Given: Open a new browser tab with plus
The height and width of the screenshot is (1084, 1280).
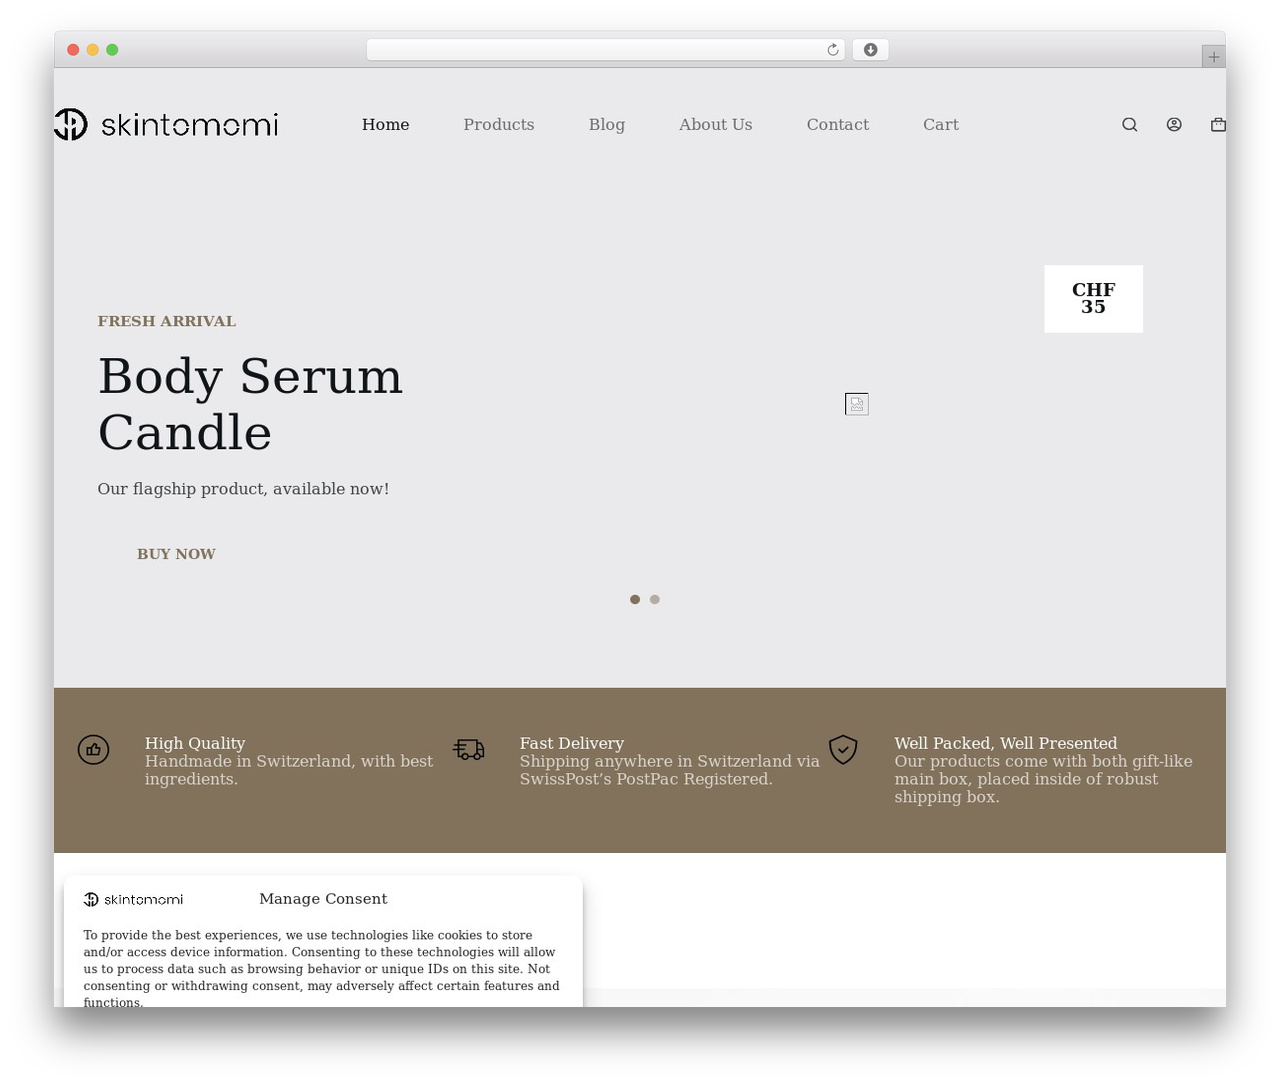Looking at the screenshot, I should coord(1213,57).
